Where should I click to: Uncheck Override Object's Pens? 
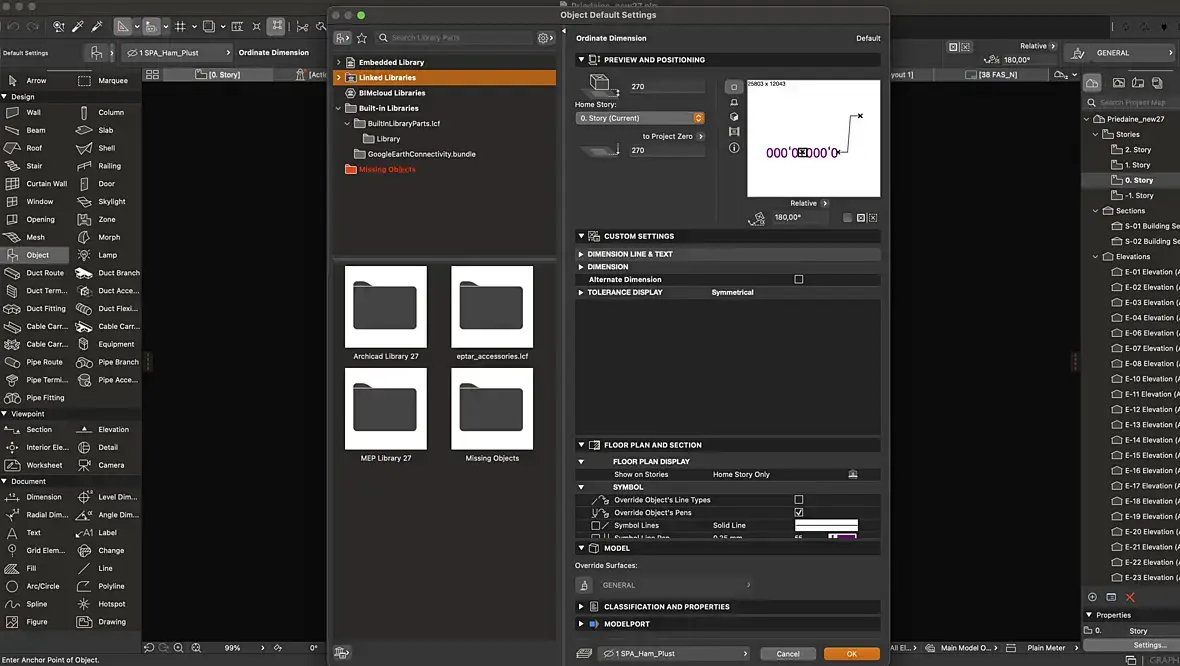(798, 512)
